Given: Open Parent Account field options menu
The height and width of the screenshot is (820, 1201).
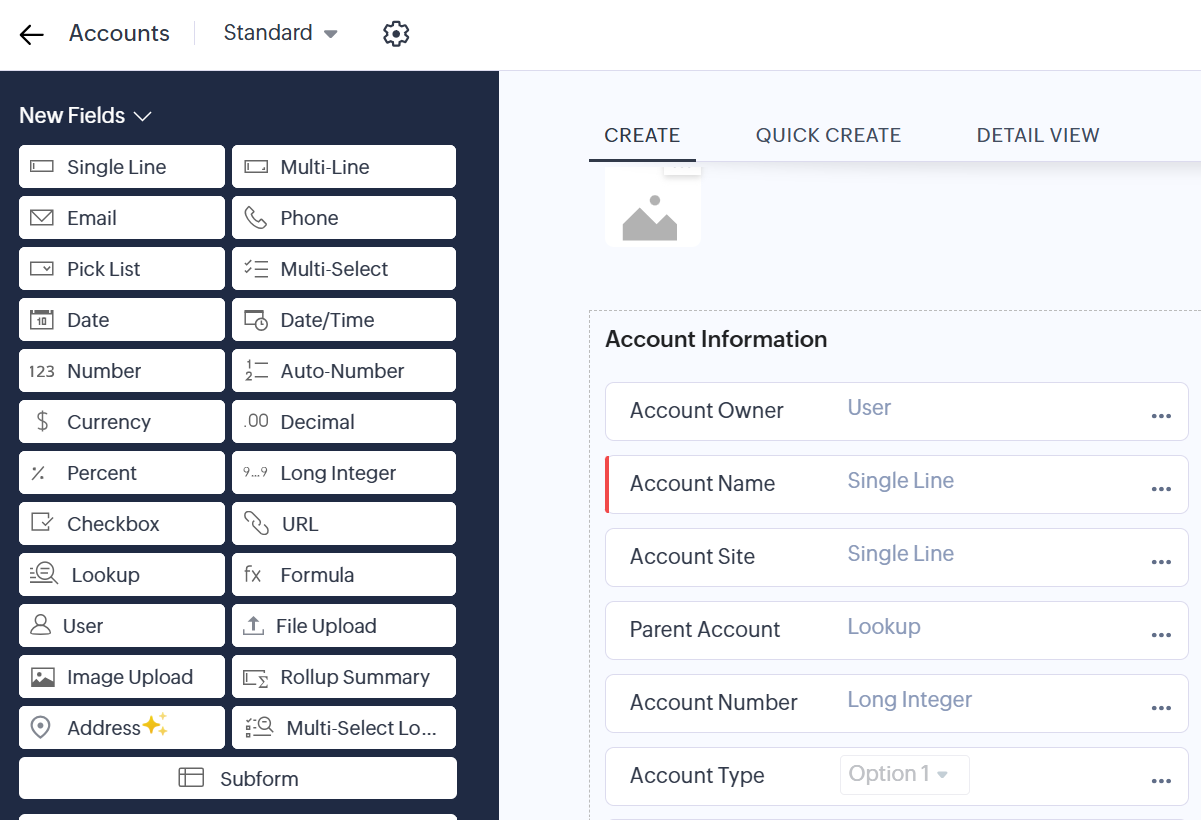Looking at the screenshot, I should click(x=1161, y=635).
